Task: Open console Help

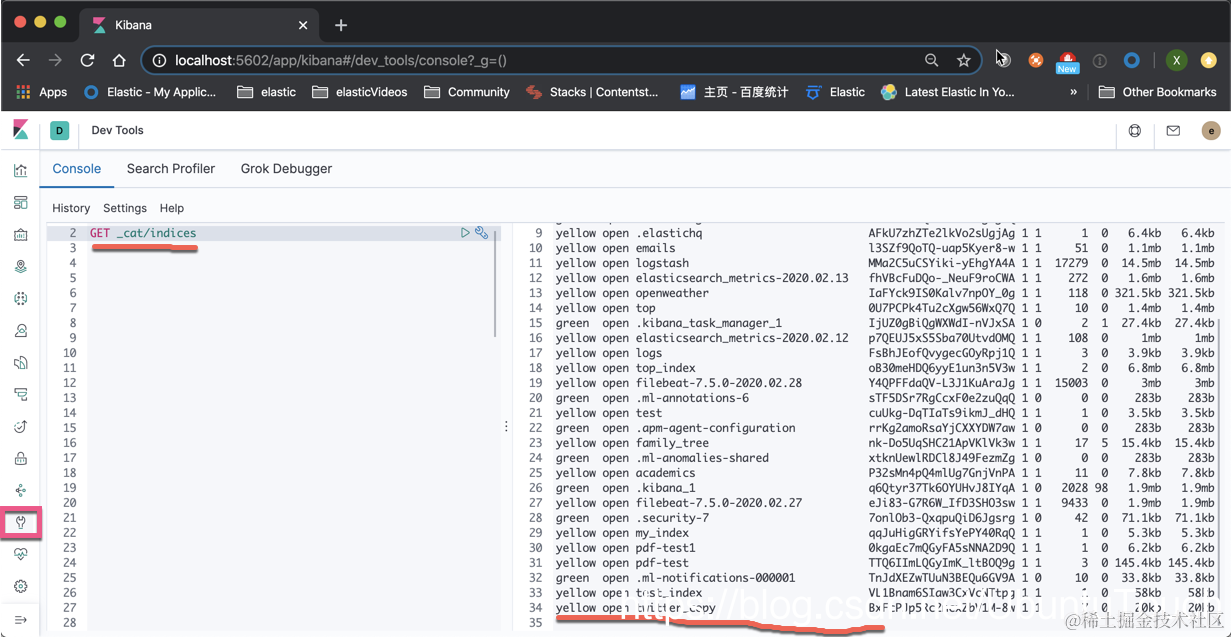Action: tap(172, 208)
